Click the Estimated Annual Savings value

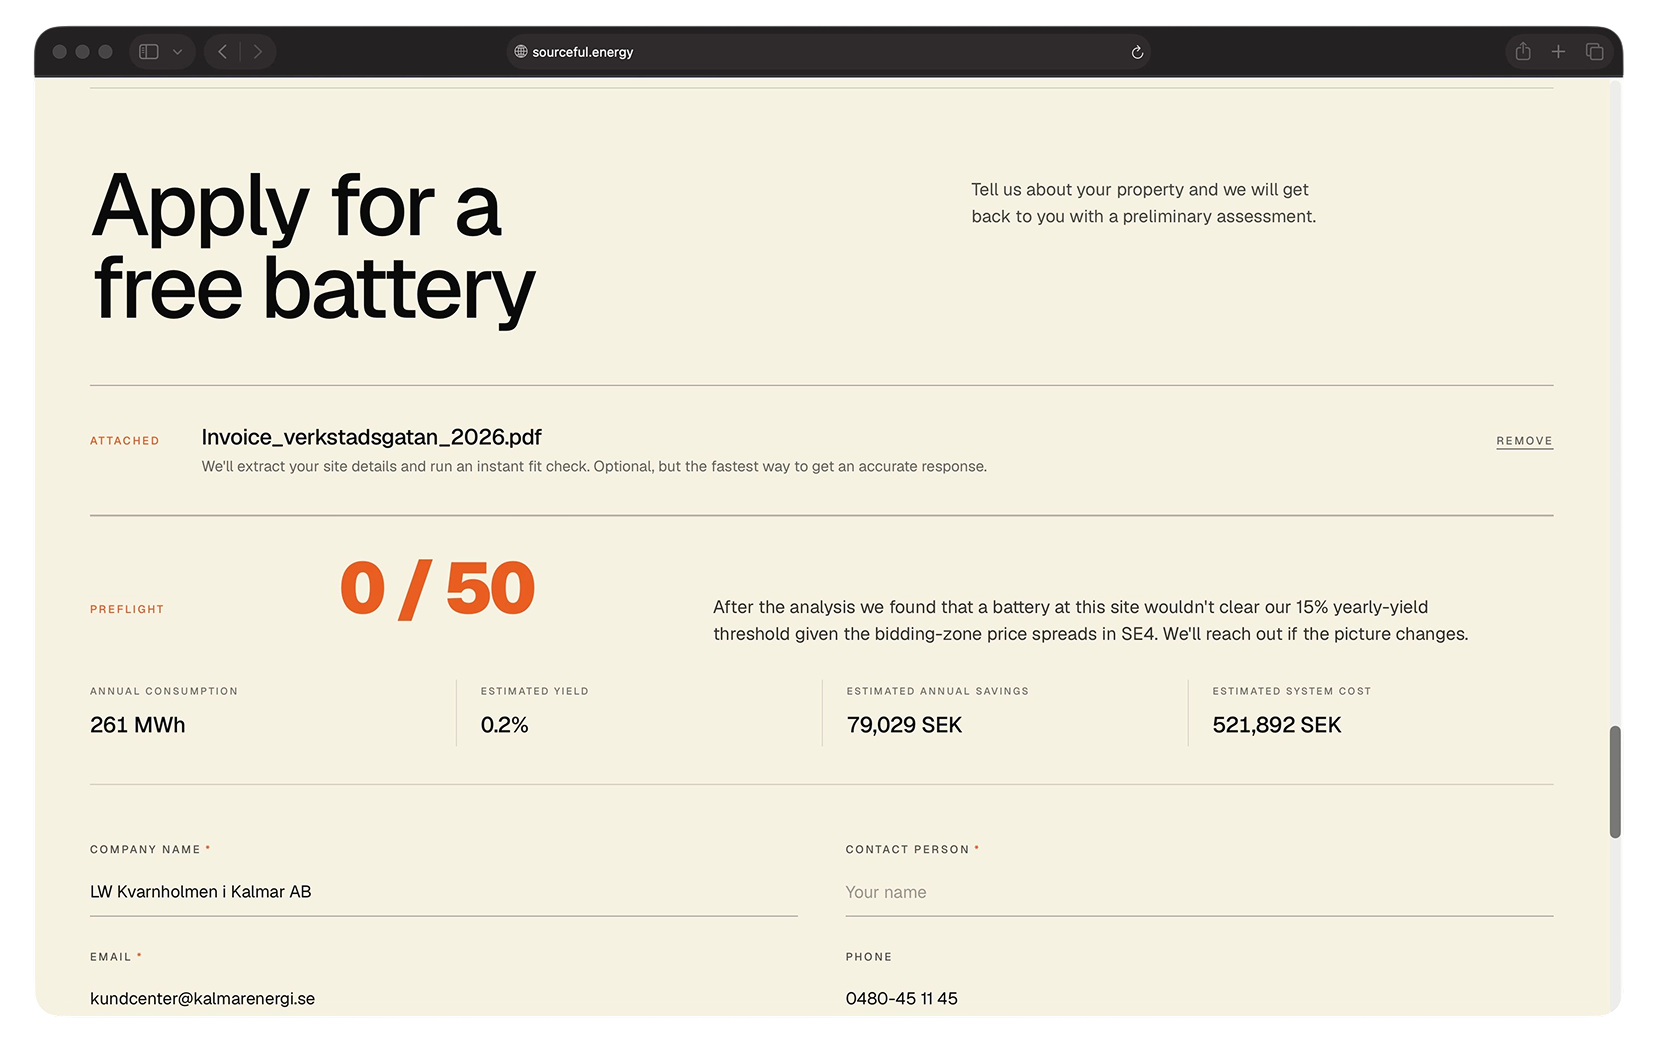click(x=904, y=725)
